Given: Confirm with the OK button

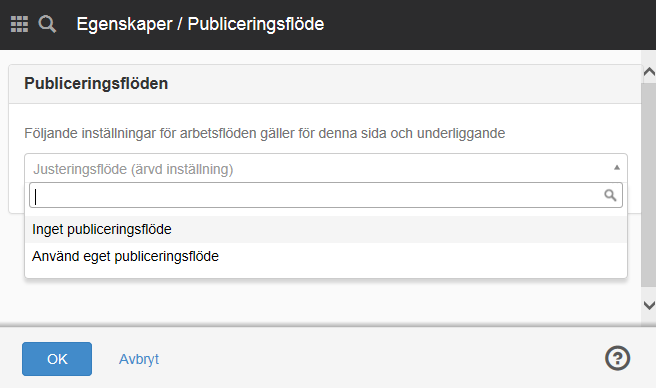Looking at the screenshot, I should [x=57, y=359].
